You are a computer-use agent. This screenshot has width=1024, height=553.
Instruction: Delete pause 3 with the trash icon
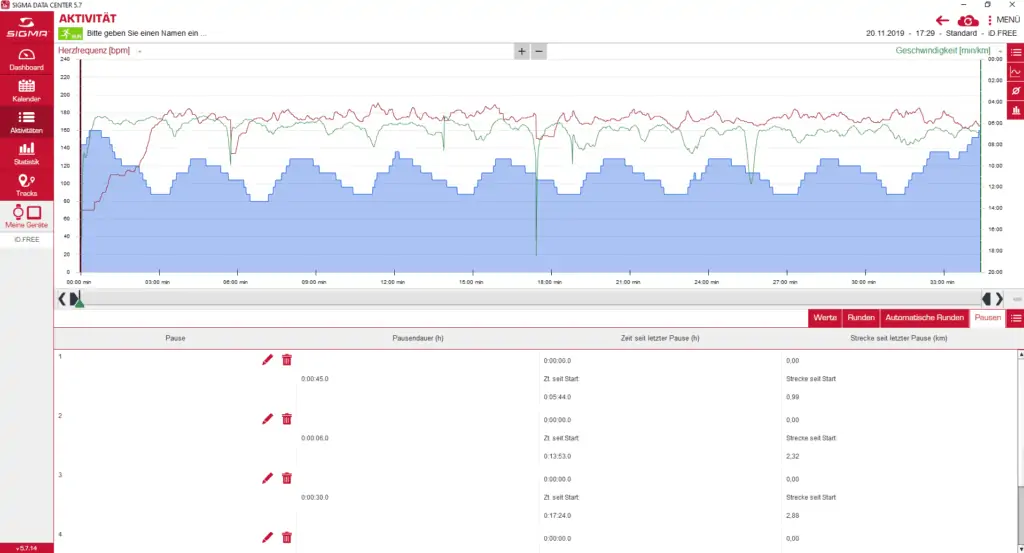pos(287,478)
